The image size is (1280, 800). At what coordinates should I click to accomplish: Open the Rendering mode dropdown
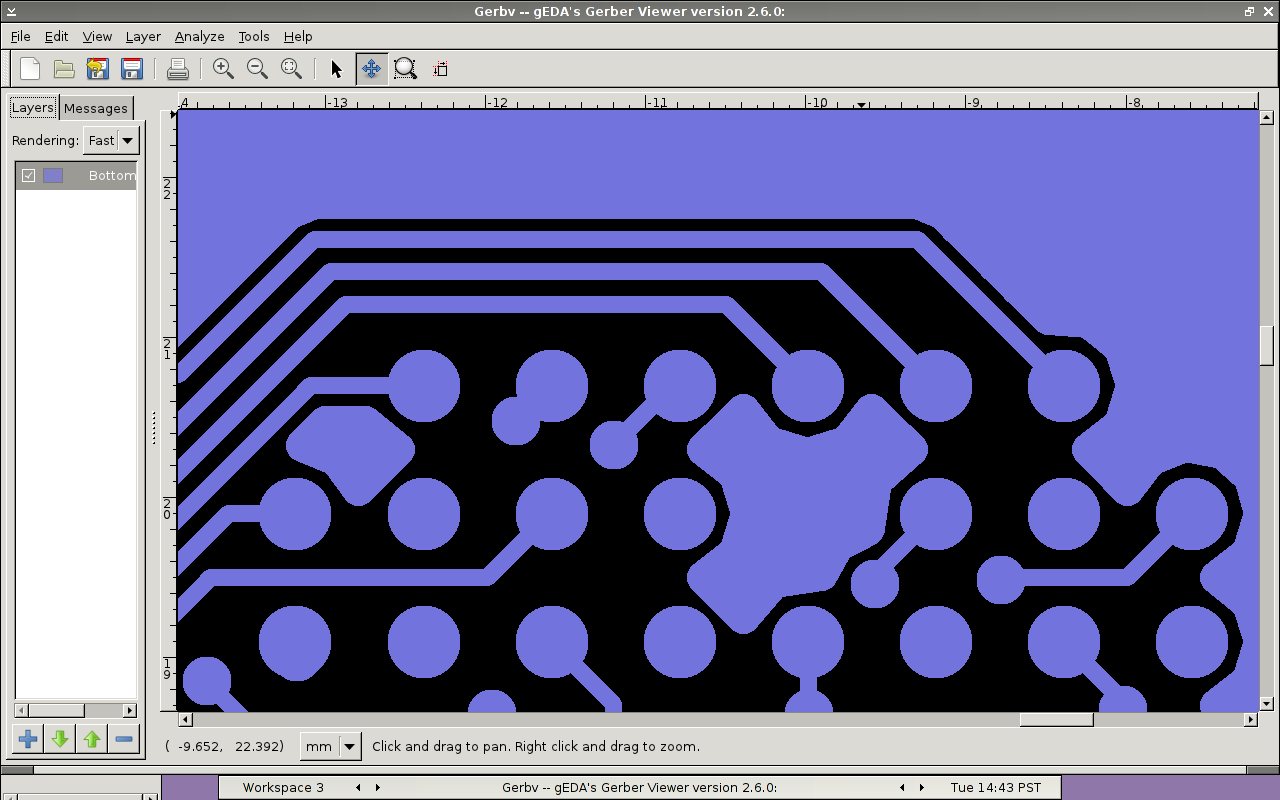[x=111, y=141]
